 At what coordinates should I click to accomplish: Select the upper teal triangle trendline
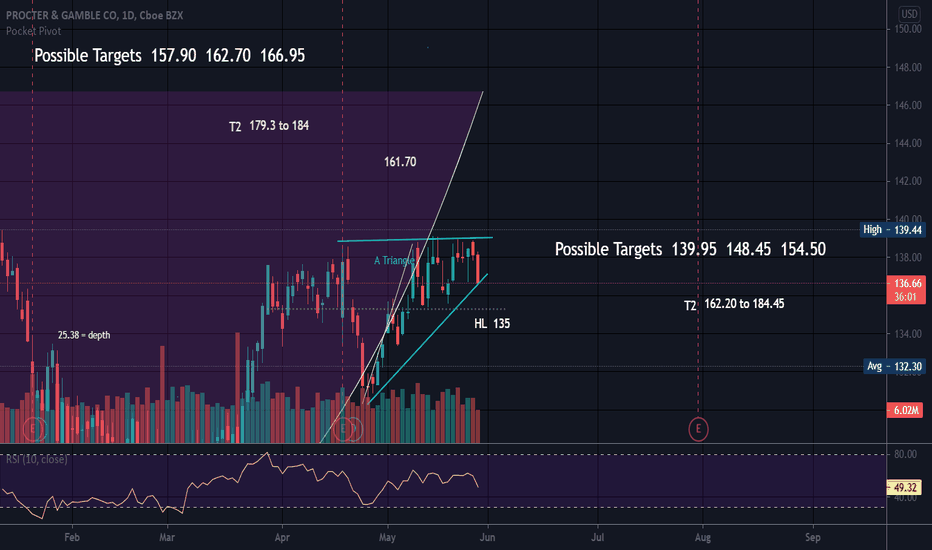click(415, 239)
